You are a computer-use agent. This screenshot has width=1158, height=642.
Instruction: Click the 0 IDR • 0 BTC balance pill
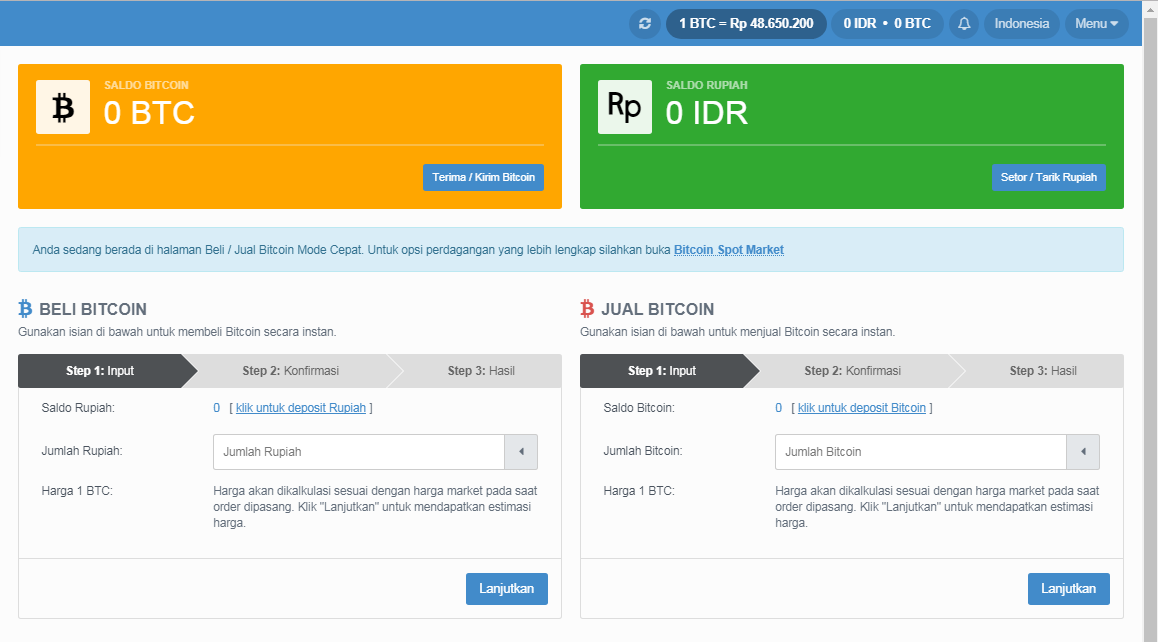click(x=887, y=24)
